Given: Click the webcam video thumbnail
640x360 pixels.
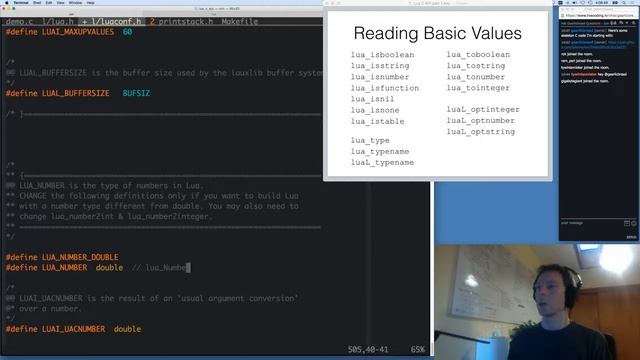Looking at the screenshot, I should [537, 302].
